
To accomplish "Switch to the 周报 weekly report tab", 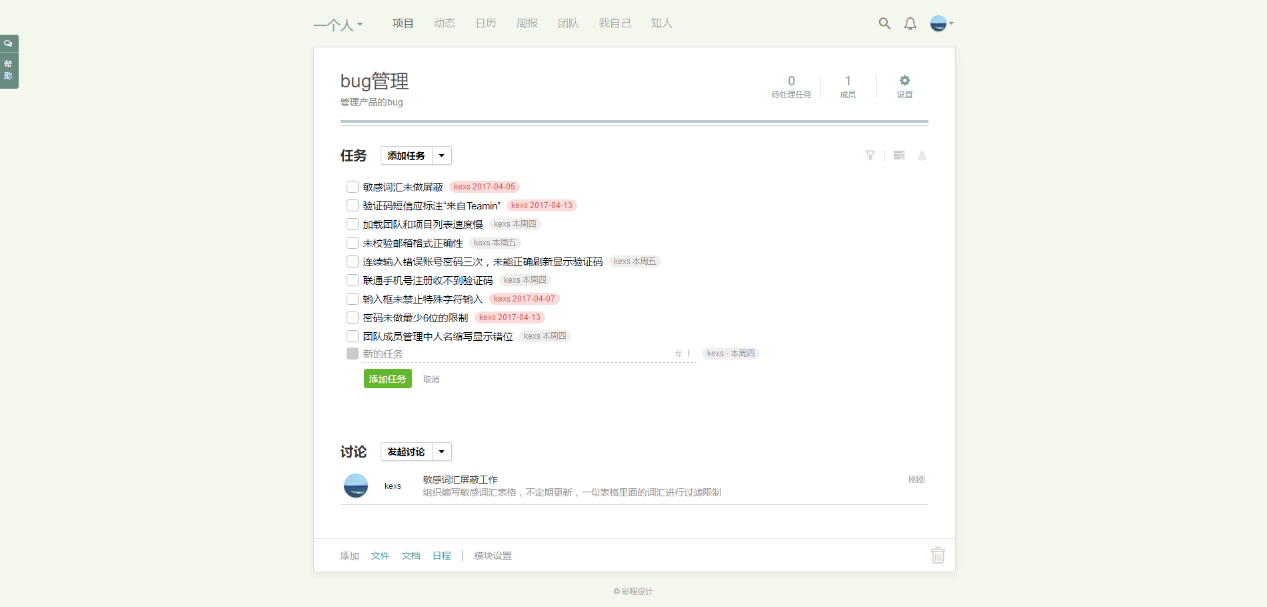I will pos(526,23).
